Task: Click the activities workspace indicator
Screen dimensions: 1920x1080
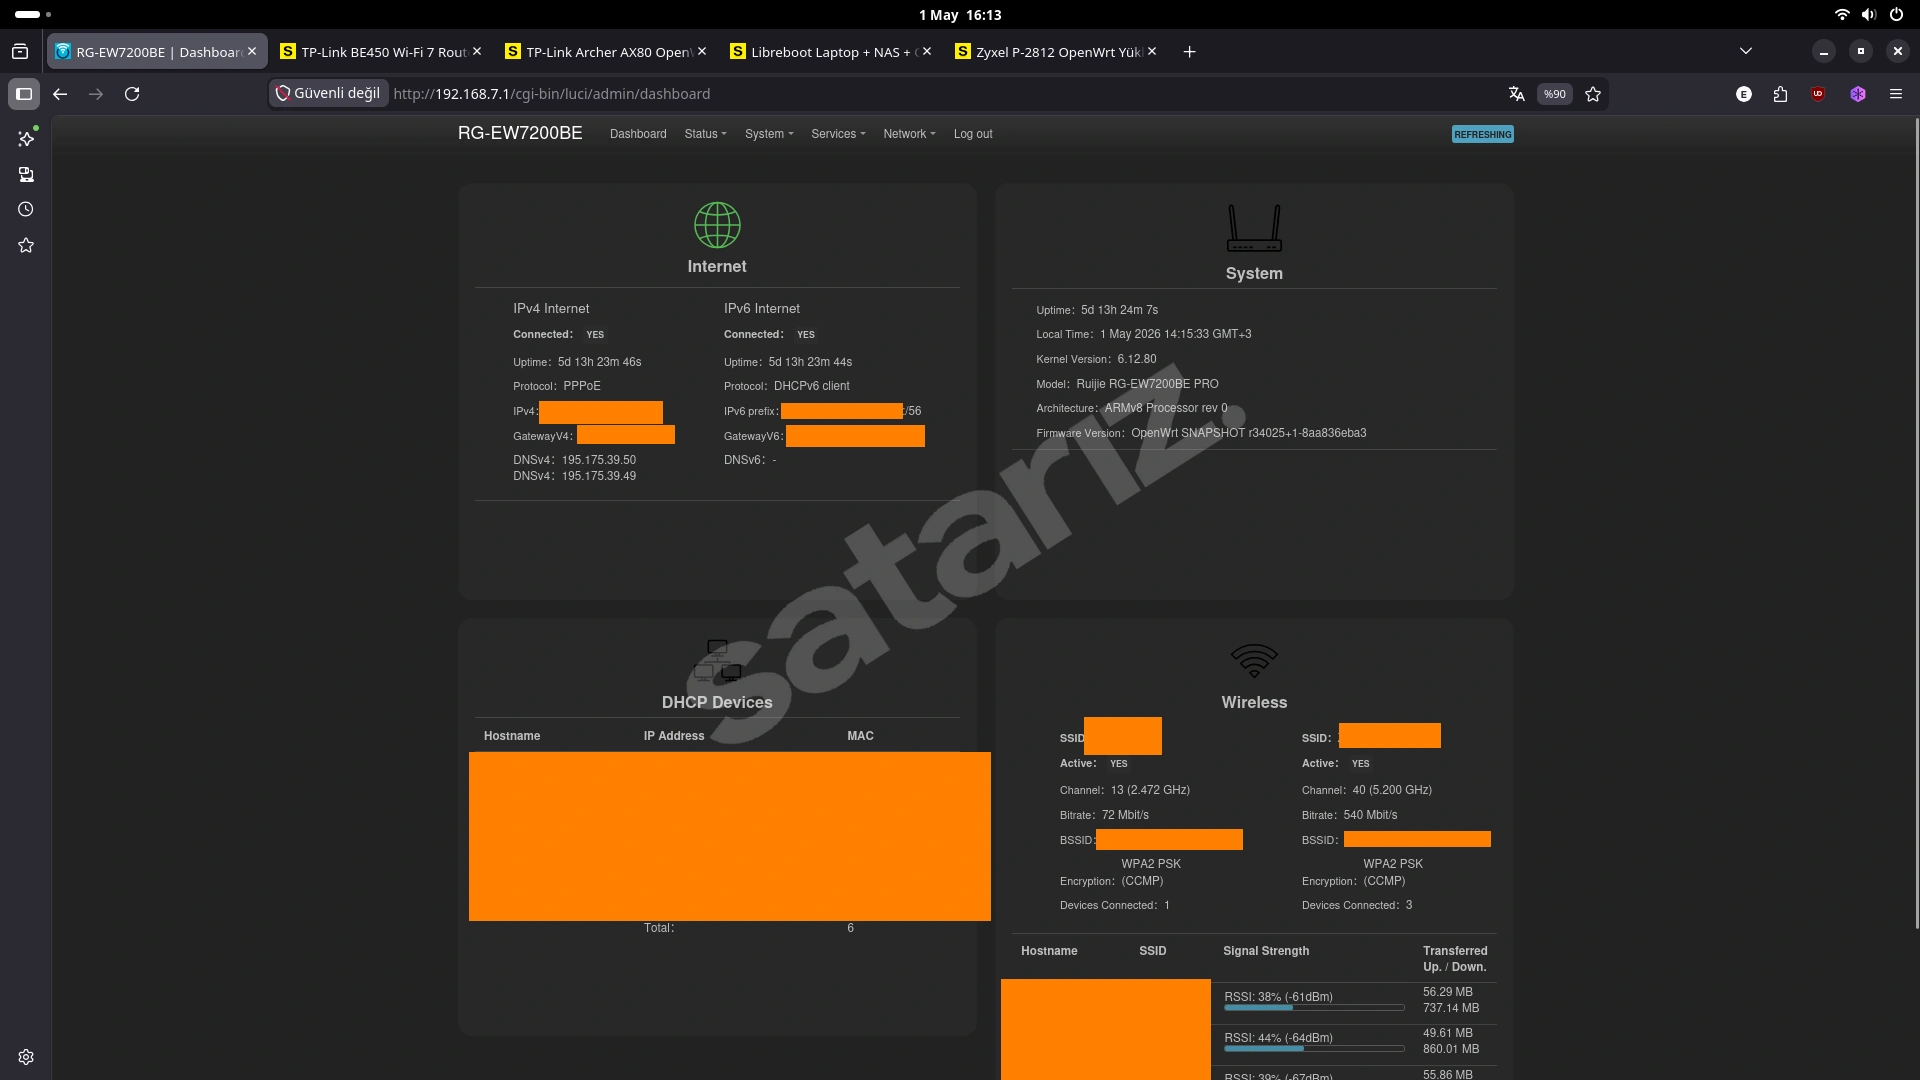Action: [x=32, y=15]
